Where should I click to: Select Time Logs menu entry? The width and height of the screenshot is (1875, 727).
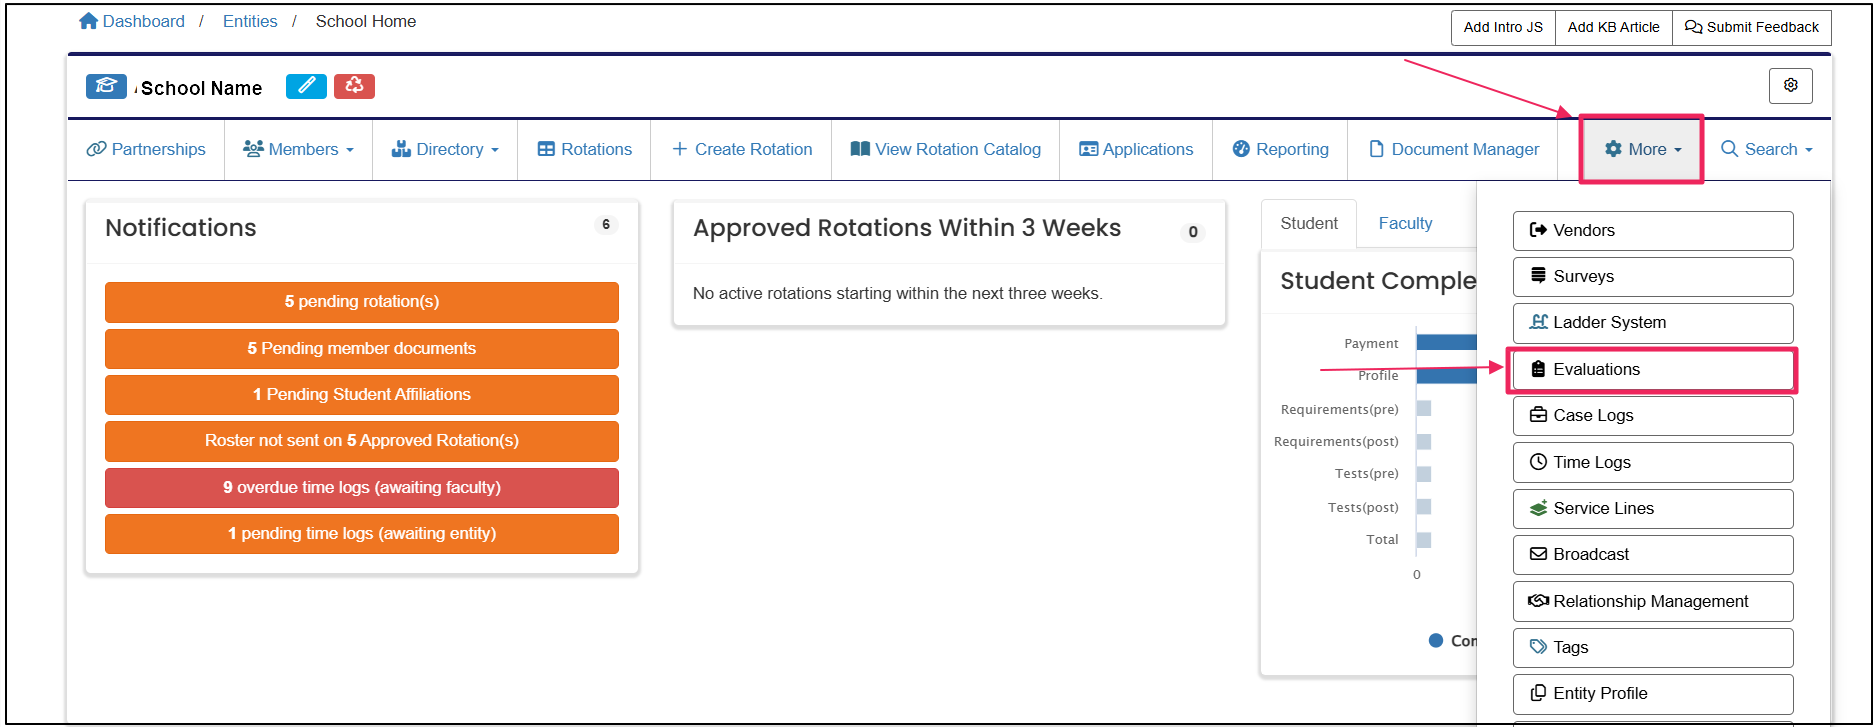[x=1653, y=462]
